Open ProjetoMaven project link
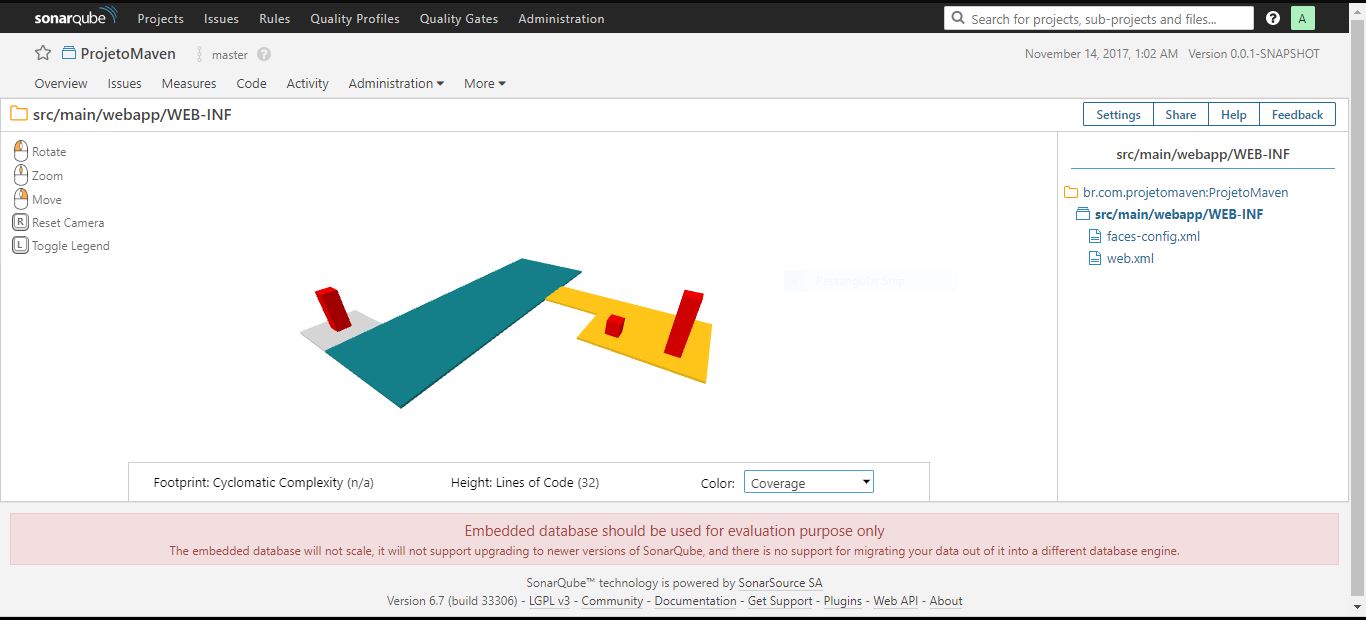 [x=127, y=54]
